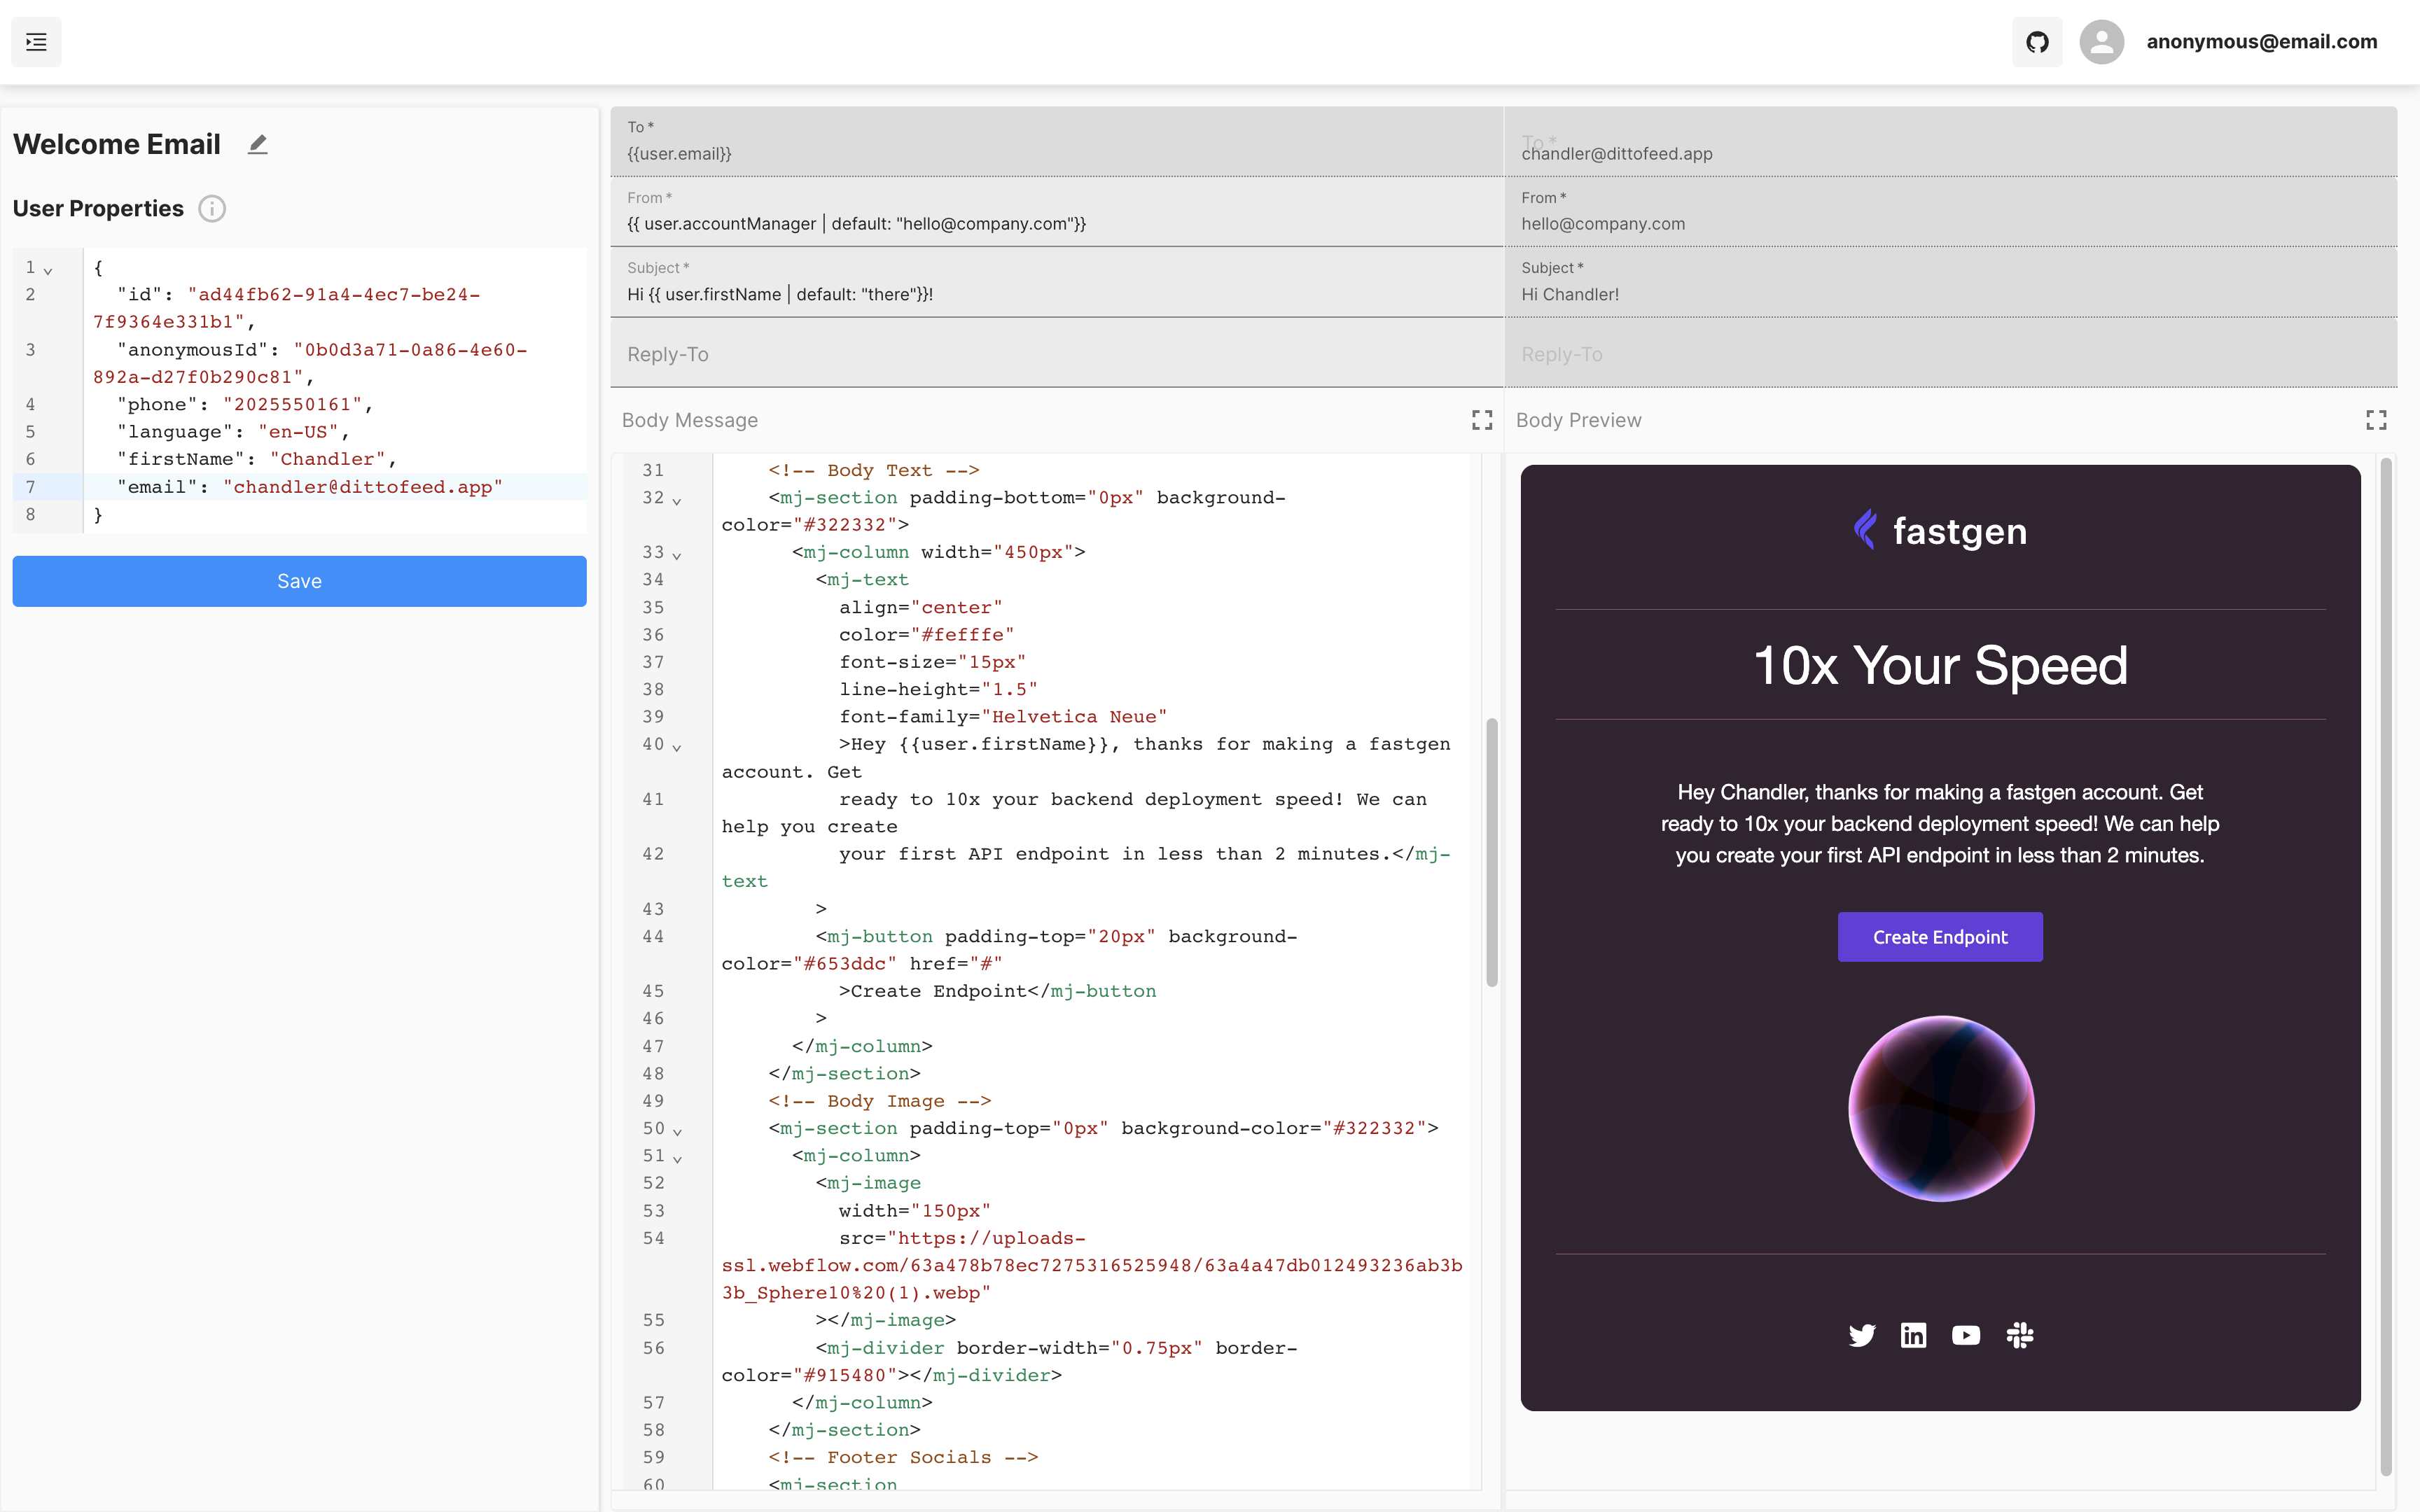Click the >Create Endpoint</mj-button code line

(x=997, y=991)
